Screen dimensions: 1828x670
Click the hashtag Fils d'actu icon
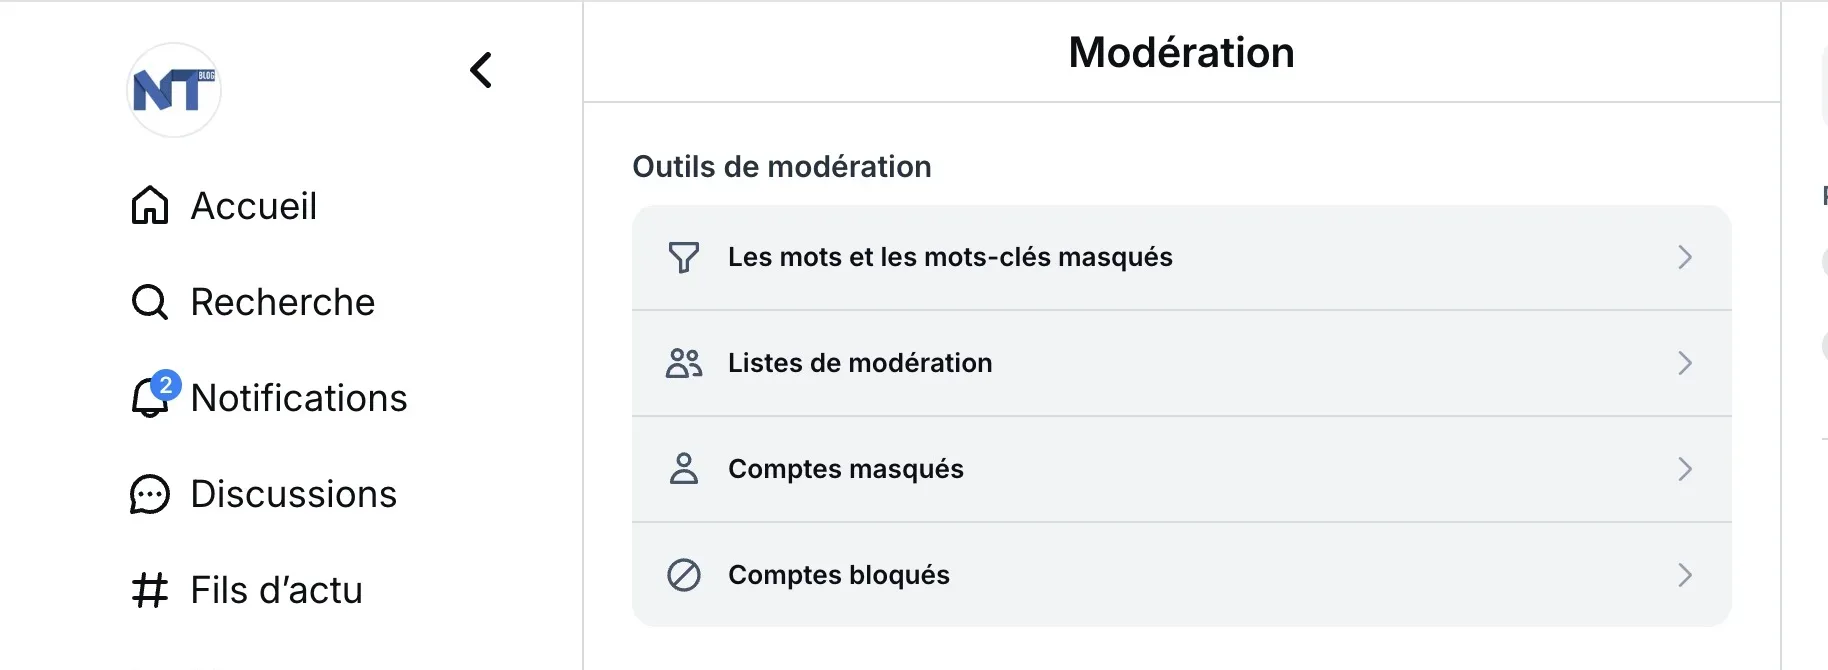click(150, 590)
